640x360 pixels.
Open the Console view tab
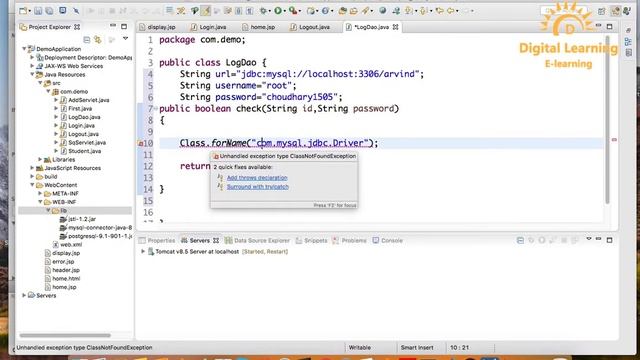[387, 240]
